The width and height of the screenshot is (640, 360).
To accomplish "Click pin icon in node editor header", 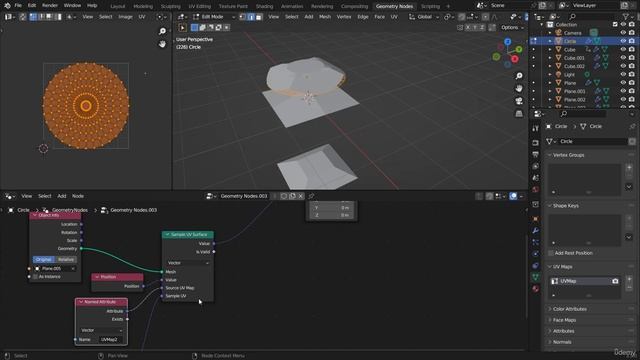I will 311,196.
